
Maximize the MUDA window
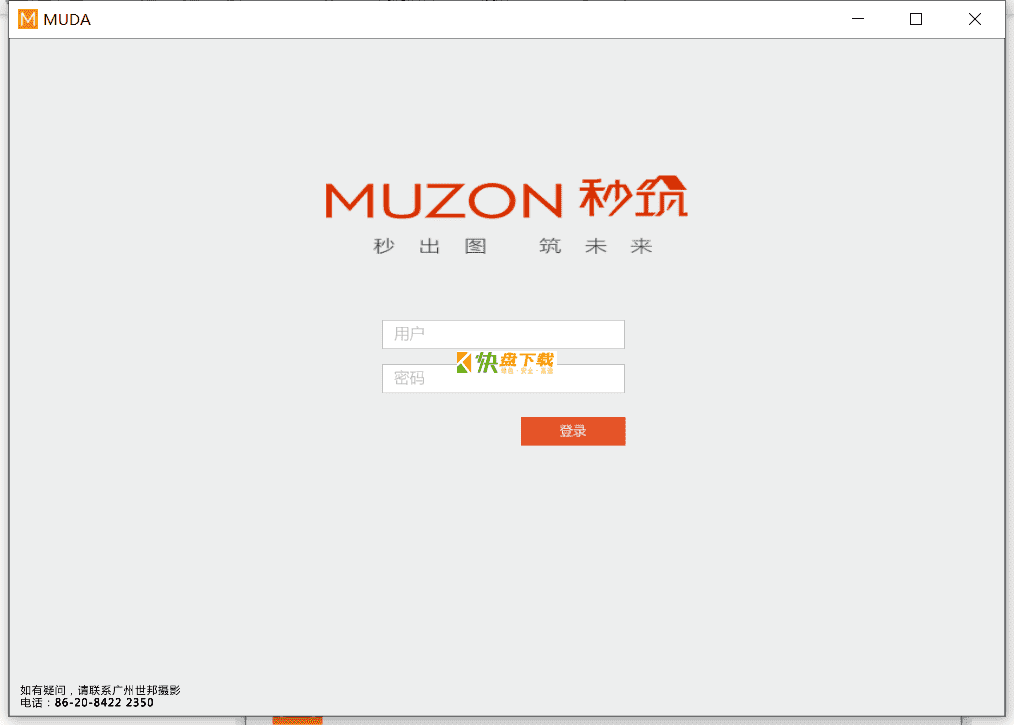click(916, 19)
